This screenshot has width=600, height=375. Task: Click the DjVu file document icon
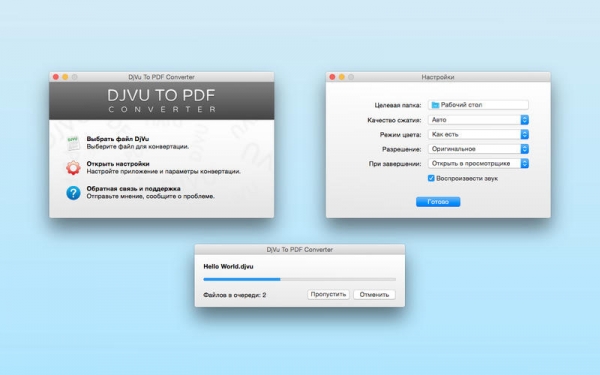[73, 143]
